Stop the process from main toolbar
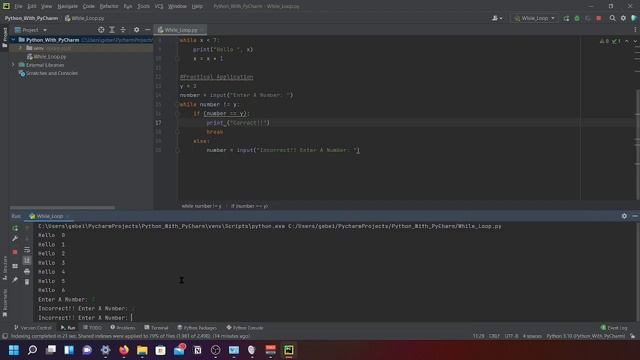The height and width of the screenshot is (360, 640). pyautogui.click(x=599, y=18)
